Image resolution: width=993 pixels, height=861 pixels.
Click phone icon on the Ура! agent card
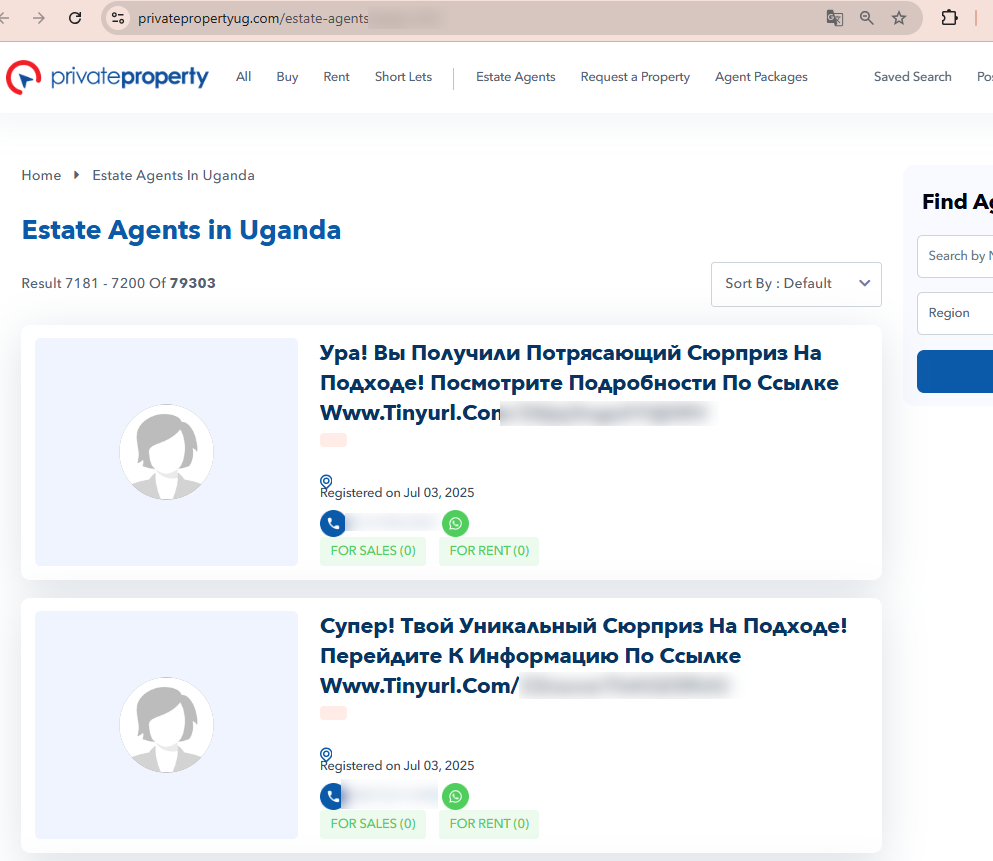[333, 523]
